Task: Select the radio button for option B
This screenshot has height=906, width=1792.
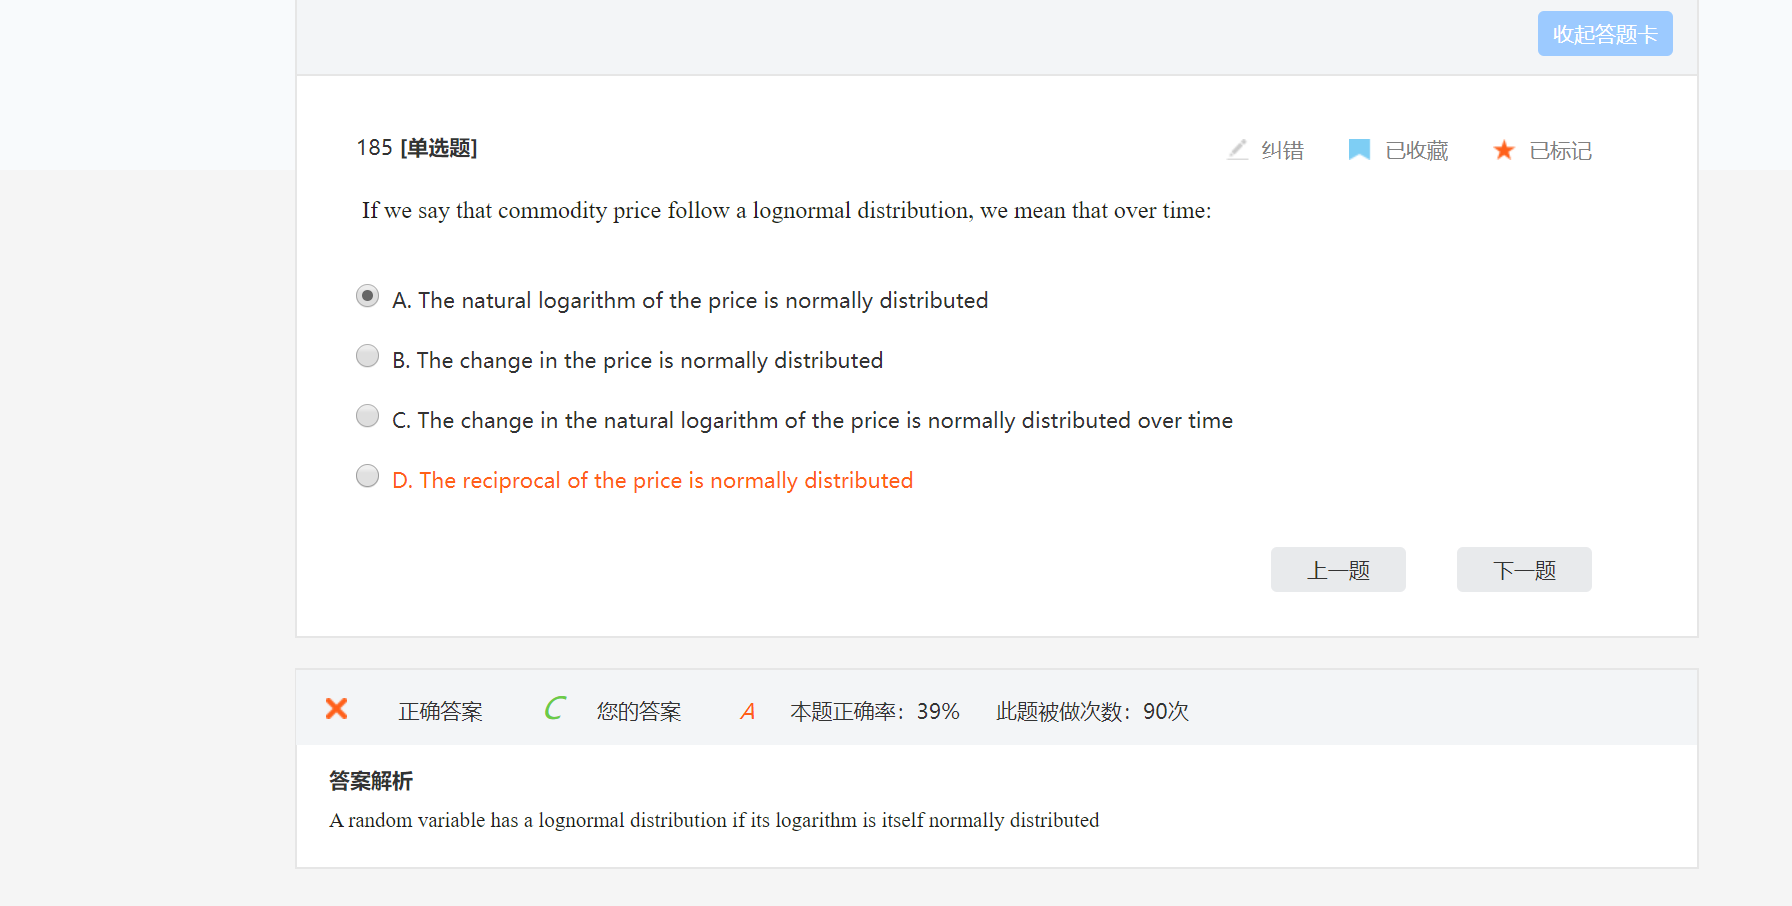Action: tap(368, 356)
